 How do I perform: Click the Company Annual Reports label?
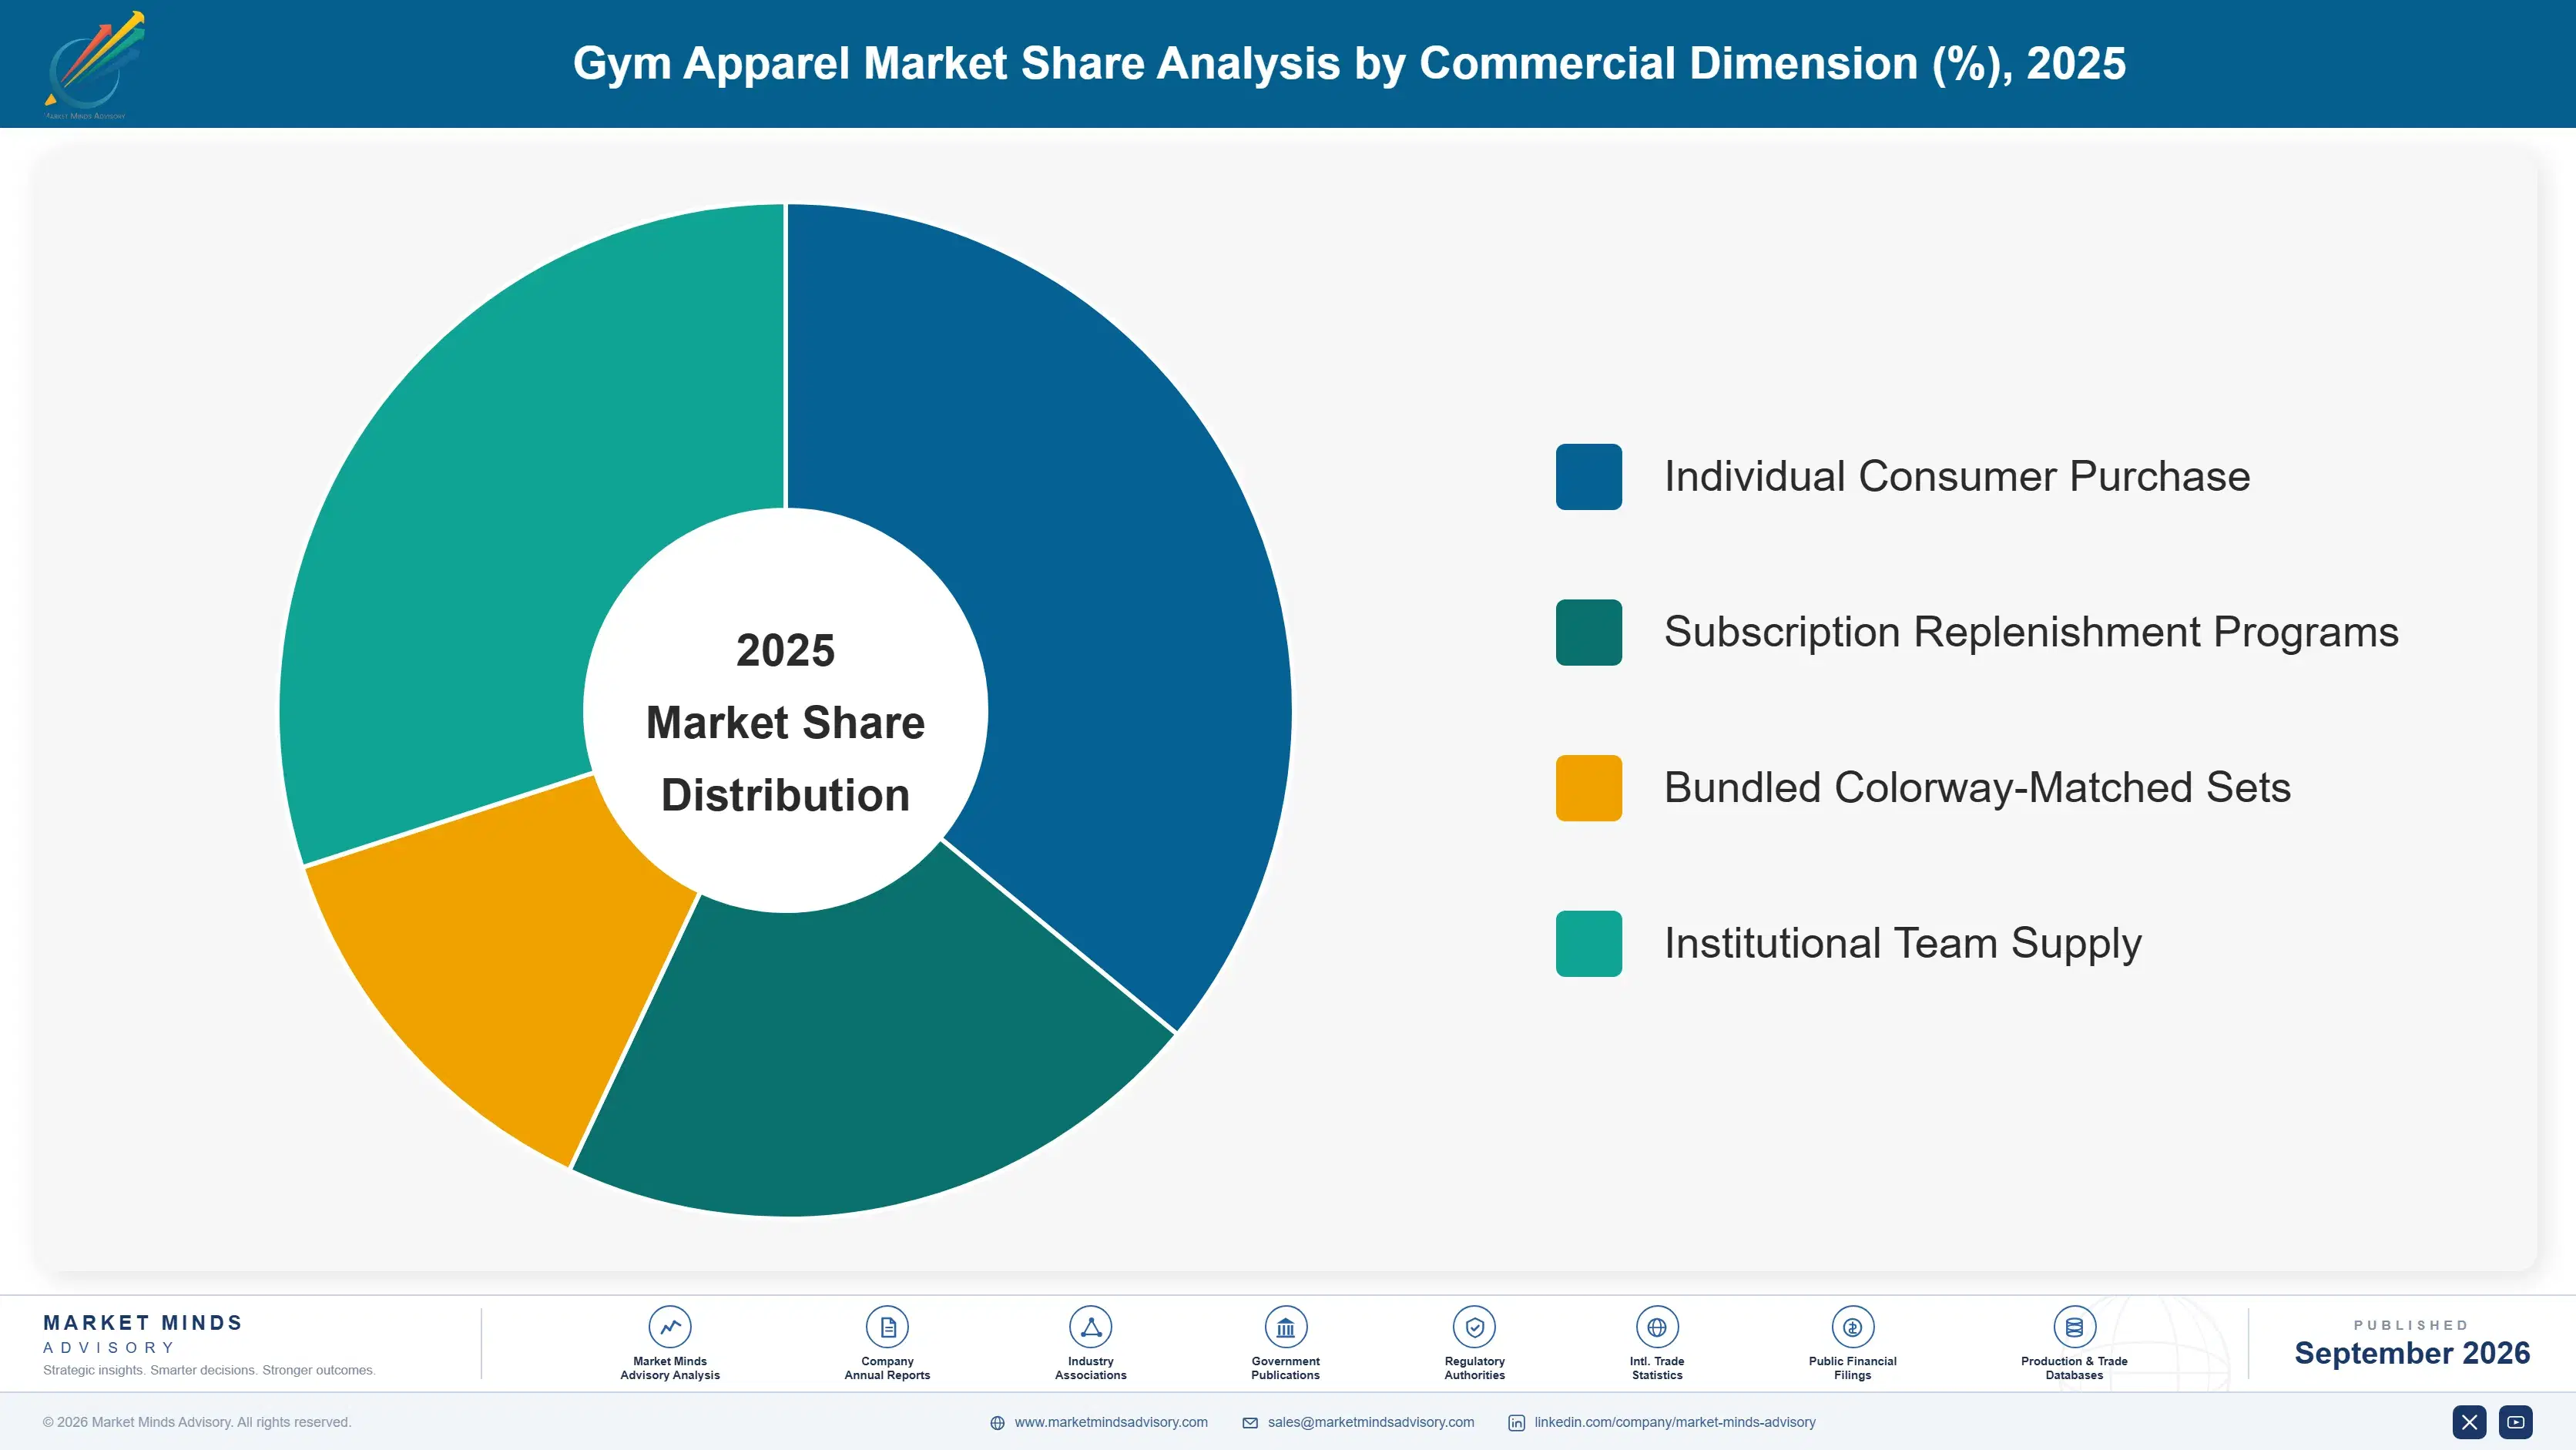click(x=887, y=1368)
